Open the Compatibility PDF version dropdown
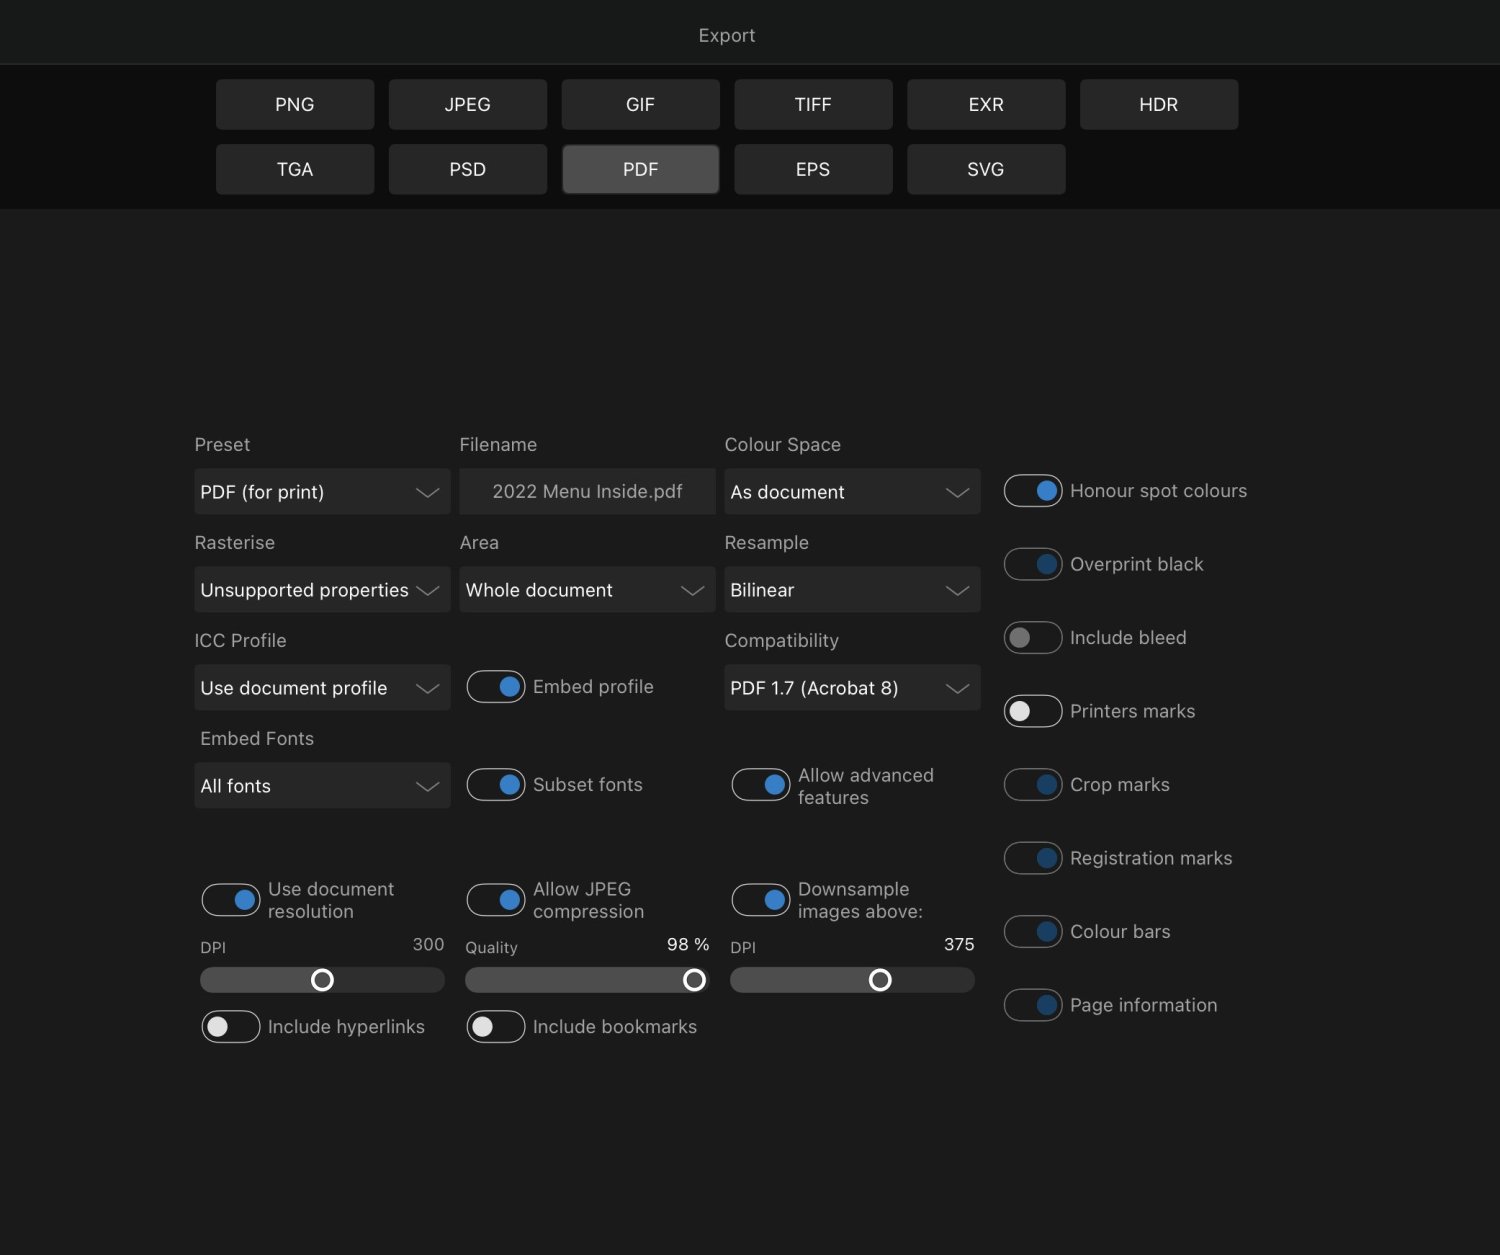 [851, 688]
